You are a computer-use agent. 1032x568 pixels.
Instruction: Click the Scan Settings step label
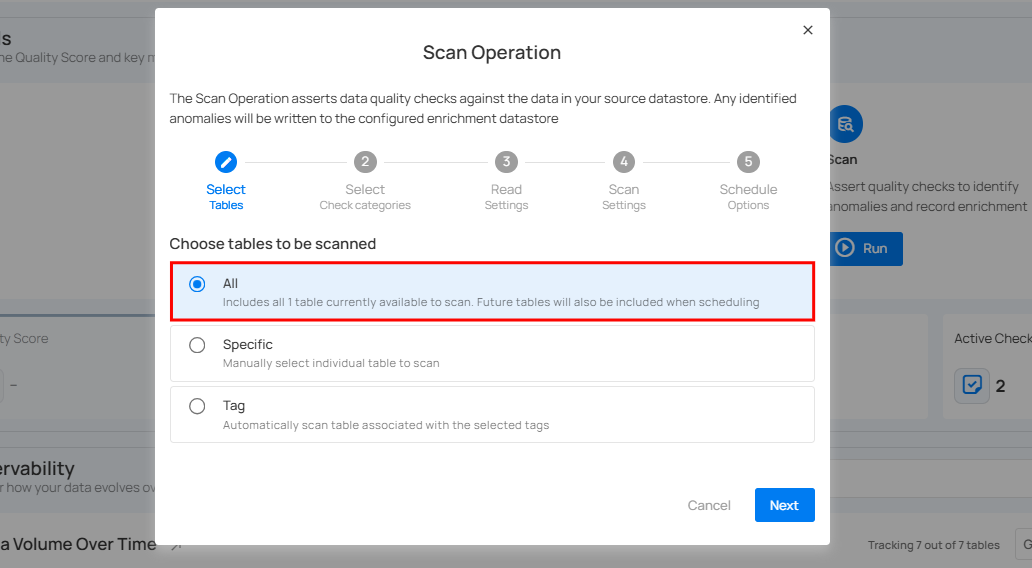[624, 197]
